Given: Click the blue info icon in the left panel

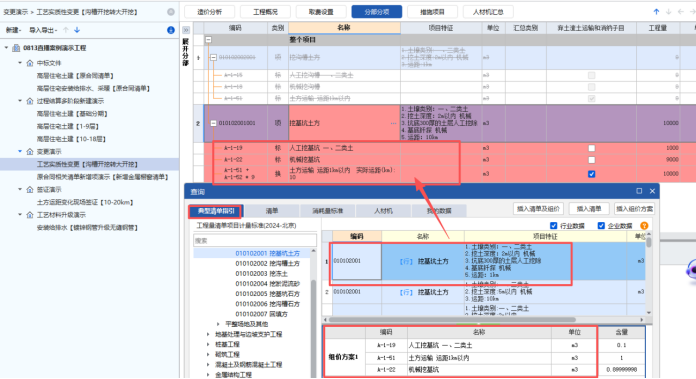Looking at the screenshot, I should point(170,30).
